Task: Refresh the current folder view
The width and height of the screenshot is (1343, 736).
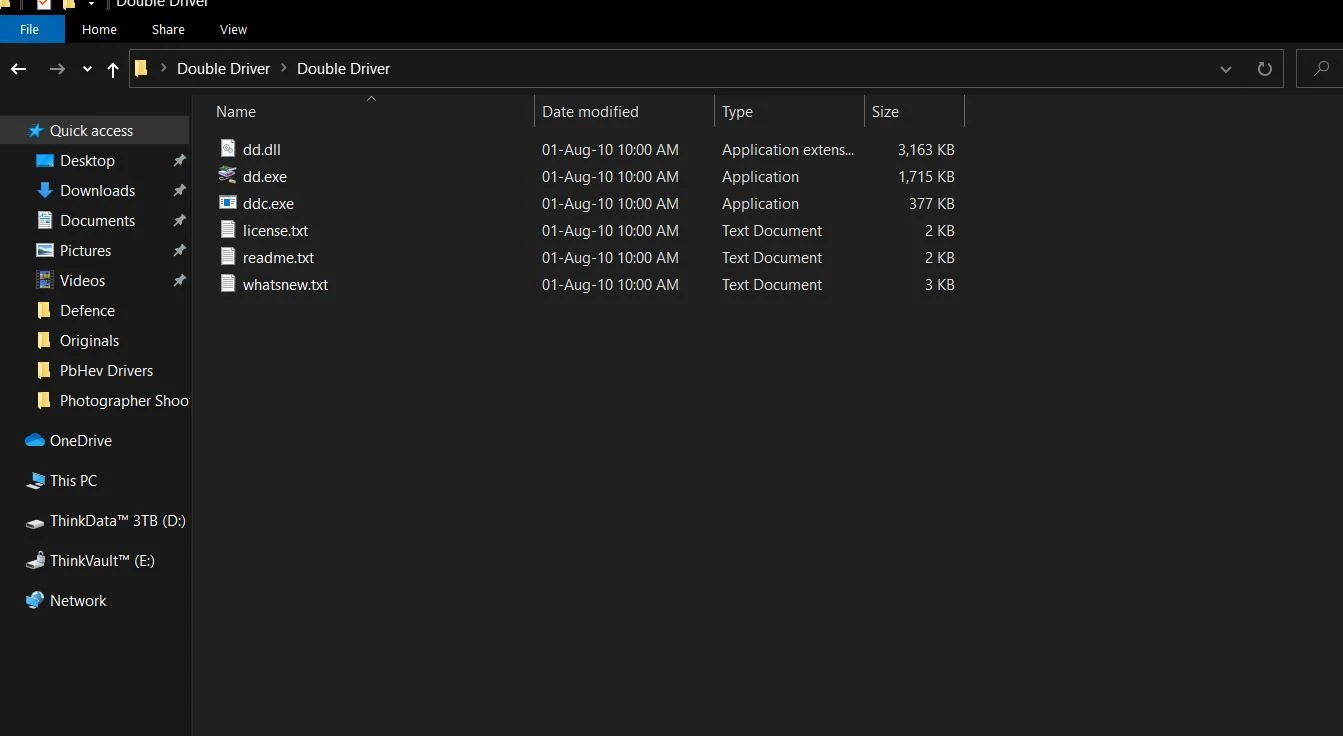Action: 1264,68
